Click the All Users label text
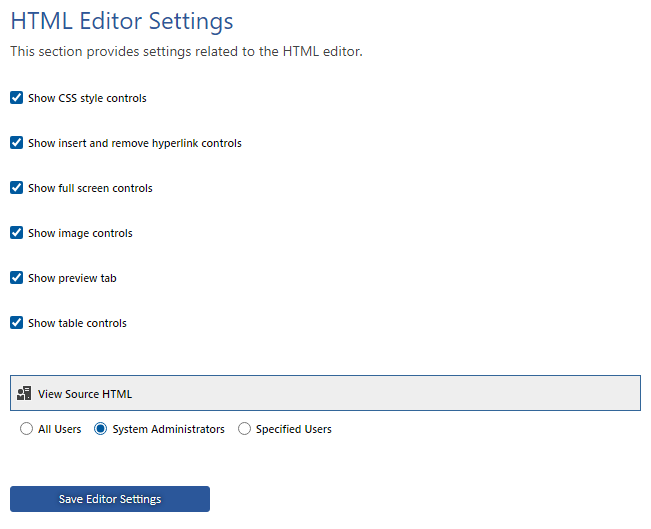Image resolution: width=651 pixels, height=529 pixels. (x=59, y=429)
